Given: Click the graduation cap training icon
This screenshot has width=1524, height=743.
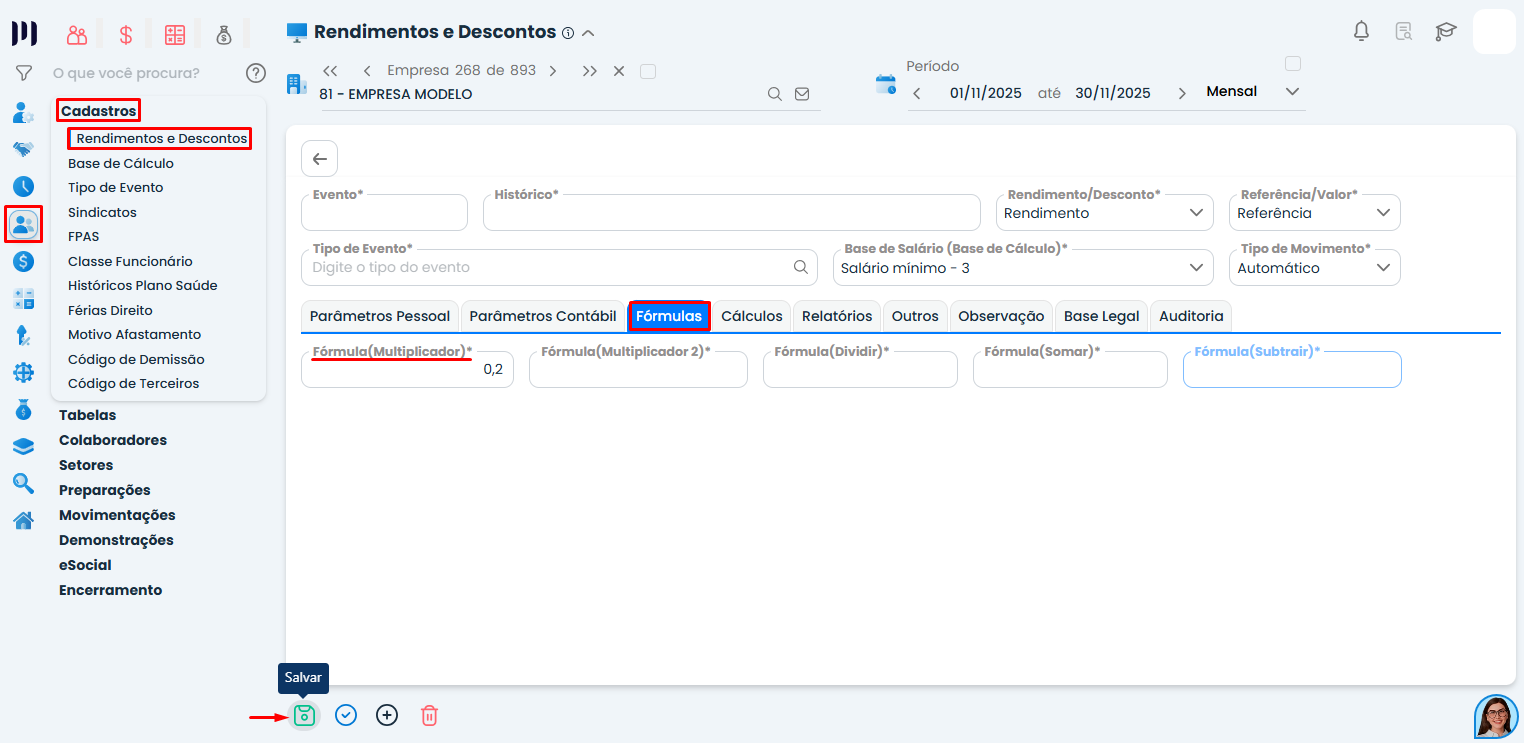Looking at the screenshot, I should click(x=1445, y=31).
